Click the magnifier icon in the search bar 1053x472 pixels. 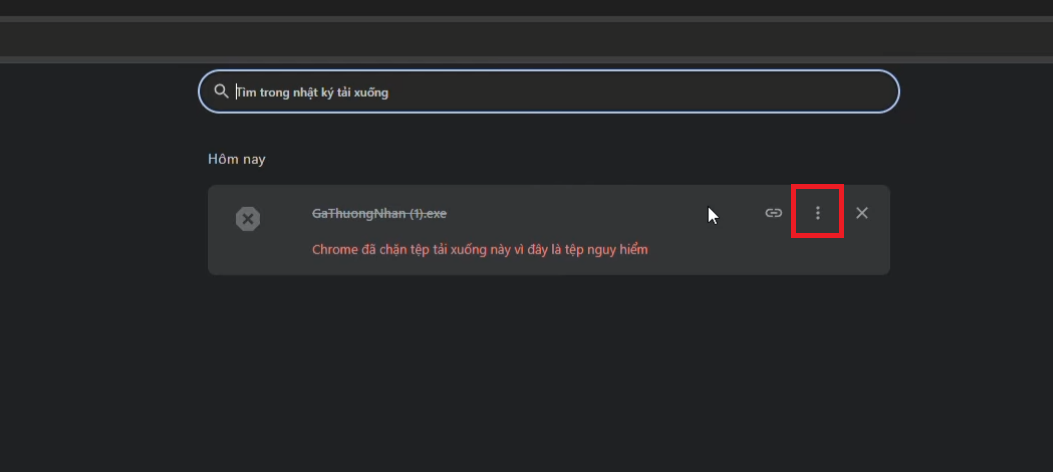coord(222,91)
